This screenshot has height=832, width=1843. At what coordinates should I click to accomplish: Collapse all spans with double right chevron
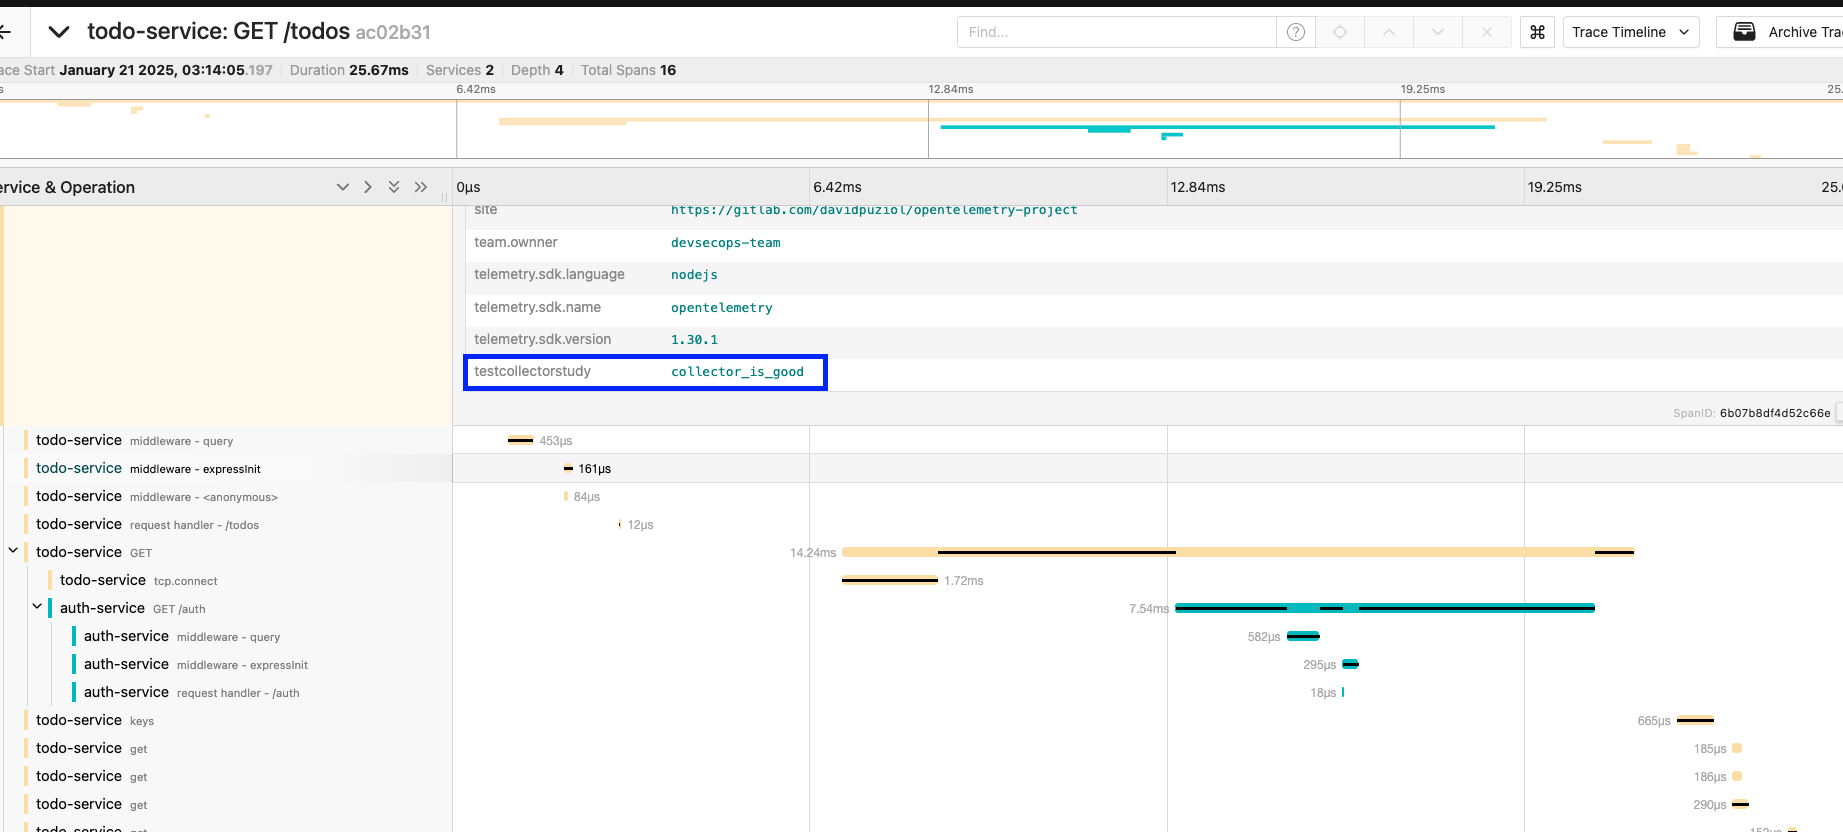pyautogui.click(x=421, y=187)
